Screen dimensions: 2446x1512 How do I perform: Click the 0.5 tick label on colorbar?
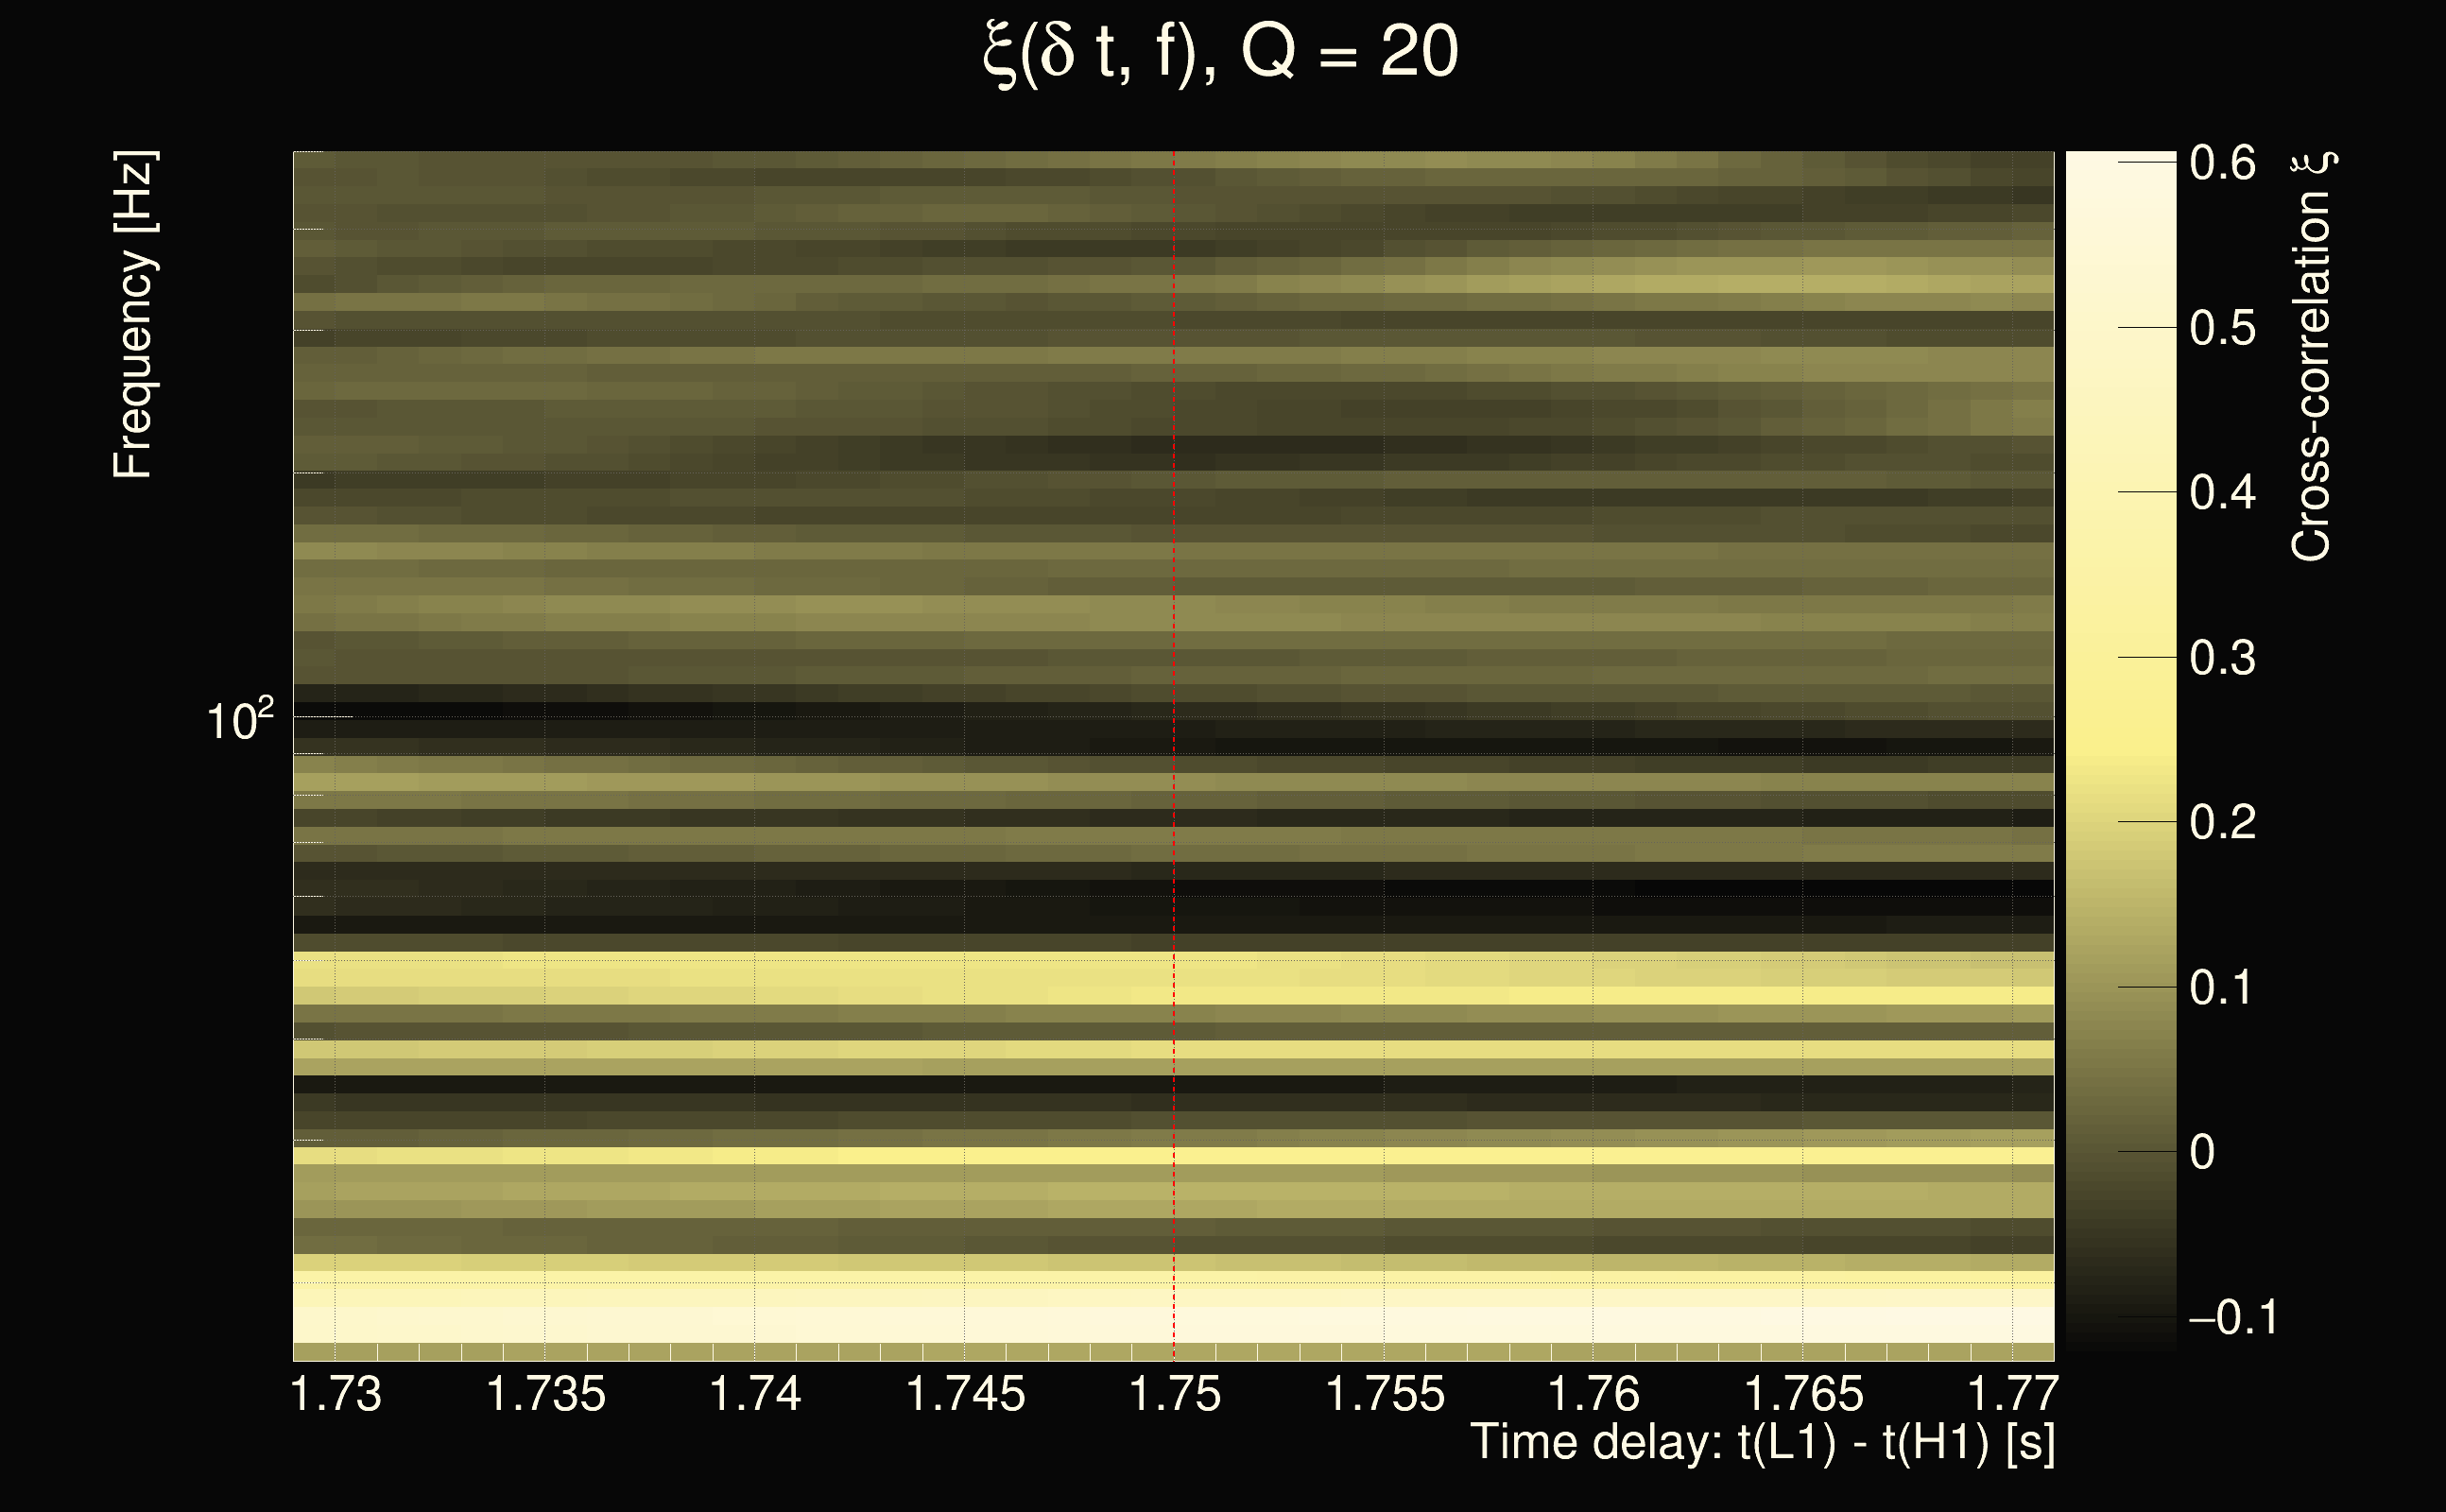tap(2222, 329)
